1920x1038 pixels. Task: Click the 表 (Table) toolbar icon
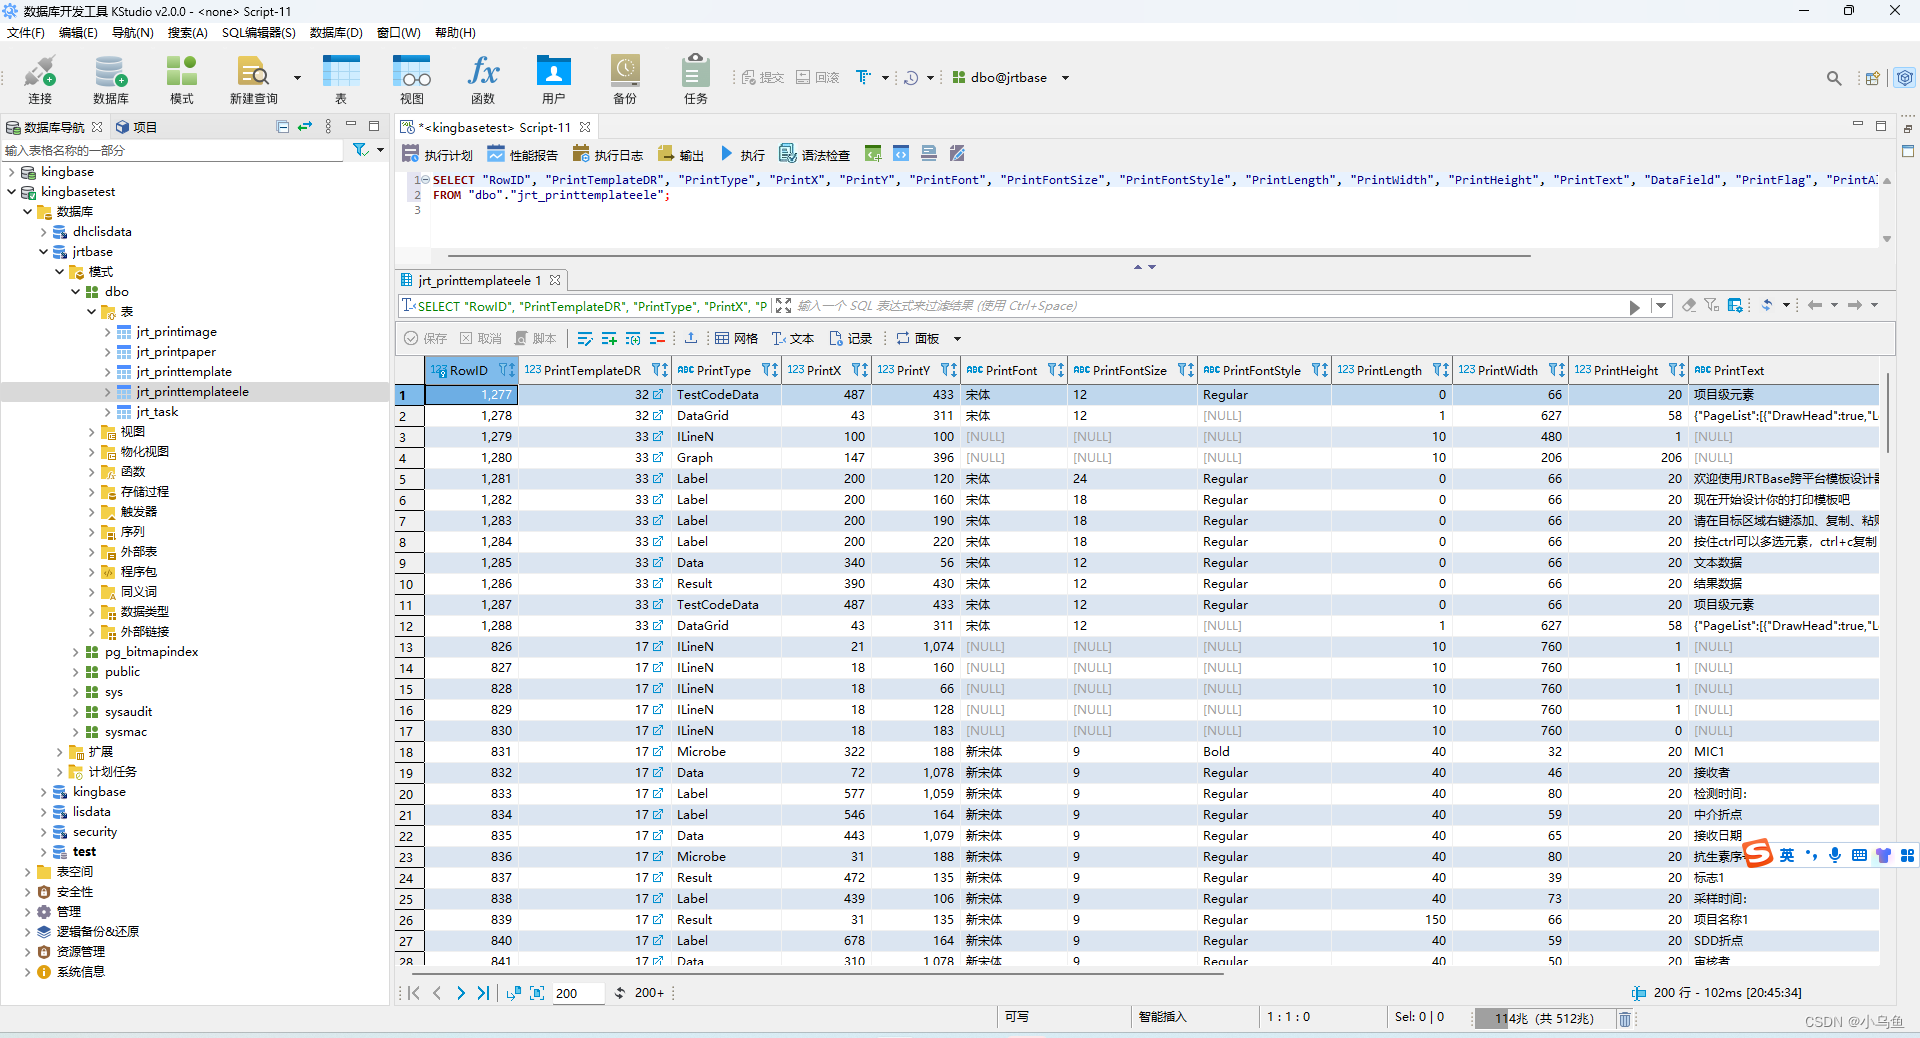(x=341, y=80)
